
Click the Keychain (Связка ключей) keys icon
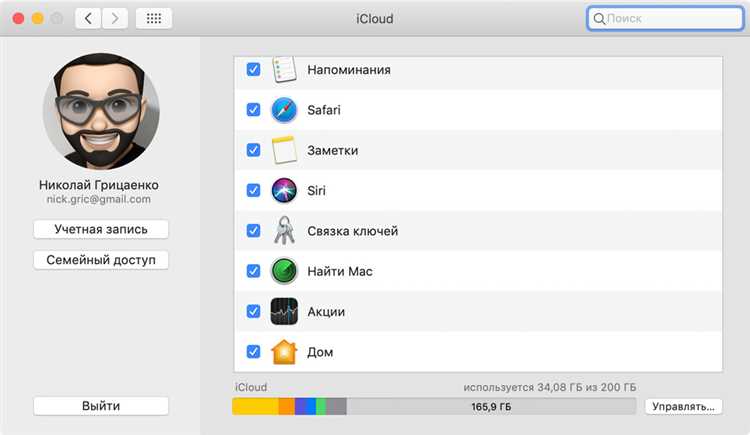pos(284,231)
